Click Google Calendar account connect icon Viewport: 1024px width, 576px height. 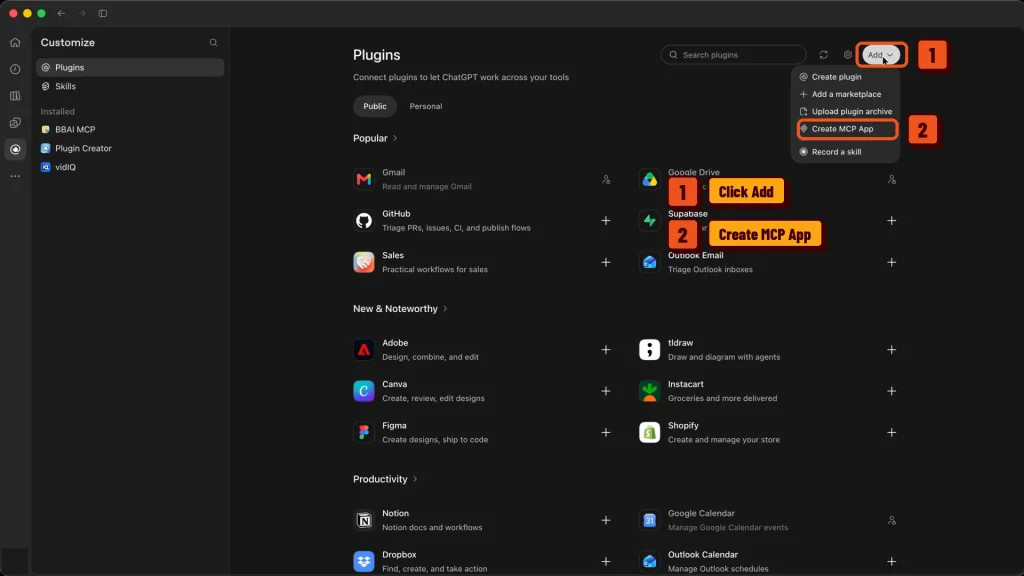(891, 520)
